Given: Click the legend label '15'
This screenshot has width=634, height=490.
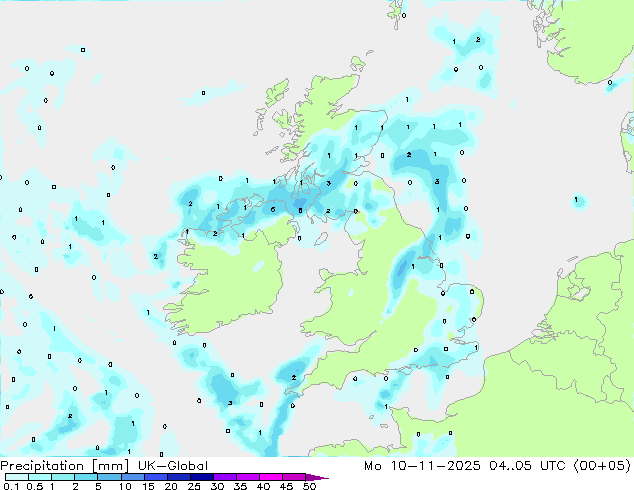Looking at the screenshot, I should [x=148, y=486].
